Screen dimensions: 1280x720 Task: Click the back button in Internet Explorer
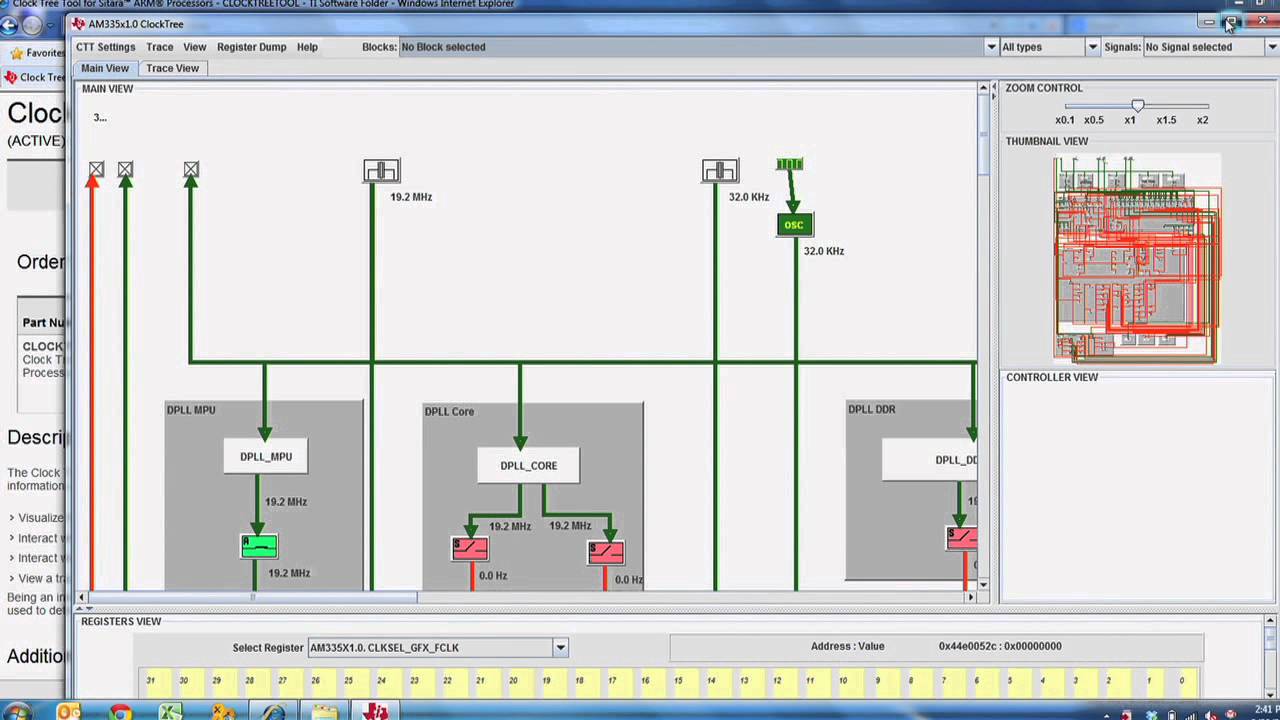point(10,26)
